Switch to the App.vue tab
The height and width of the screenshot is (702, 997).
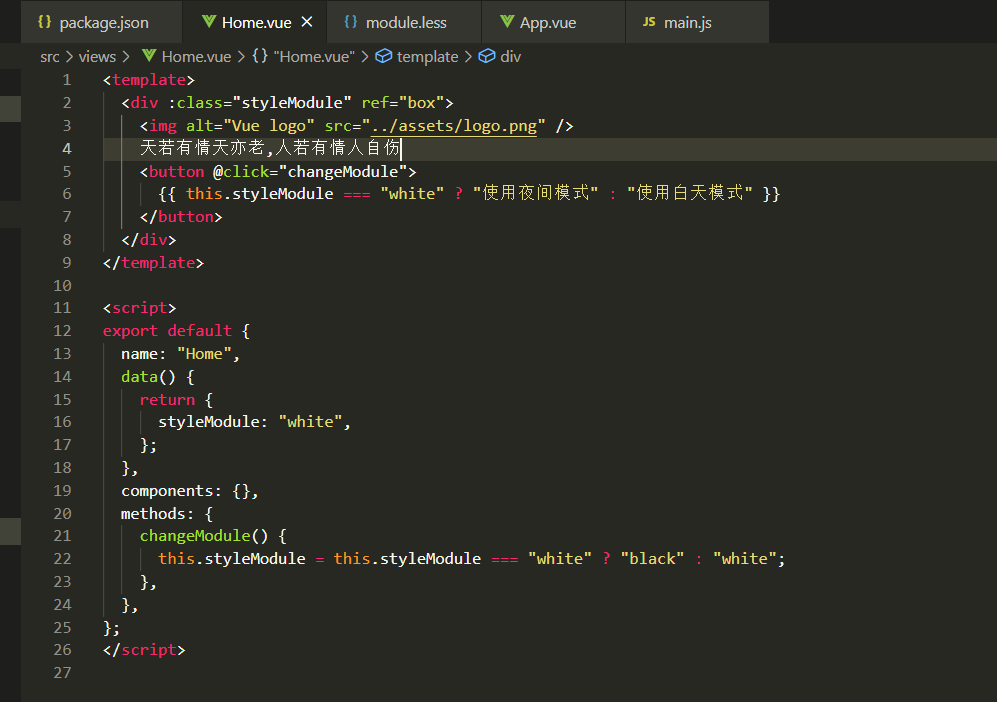coord(553,22)
